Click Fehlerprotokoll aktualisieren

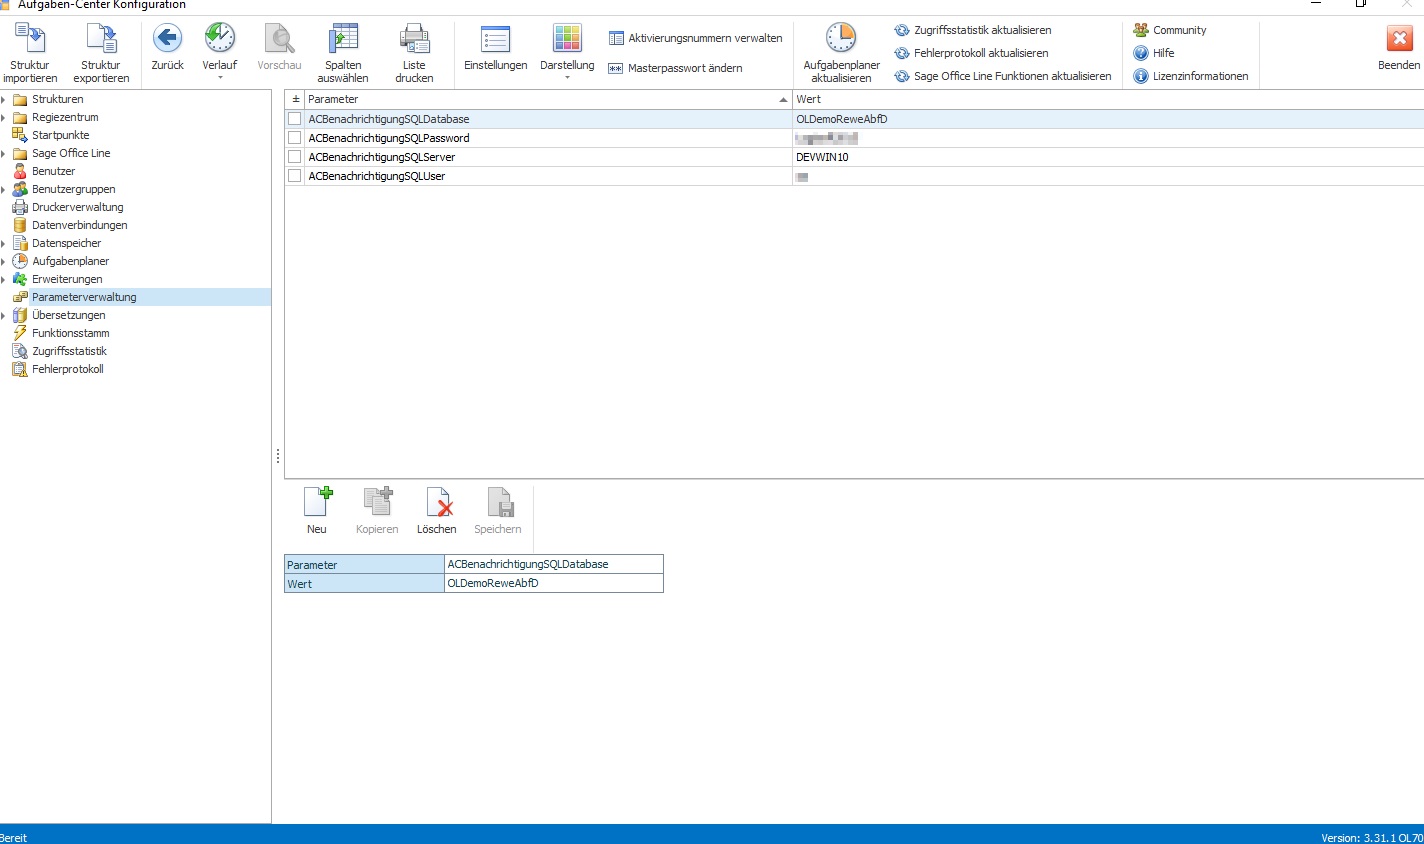point(972,53)
